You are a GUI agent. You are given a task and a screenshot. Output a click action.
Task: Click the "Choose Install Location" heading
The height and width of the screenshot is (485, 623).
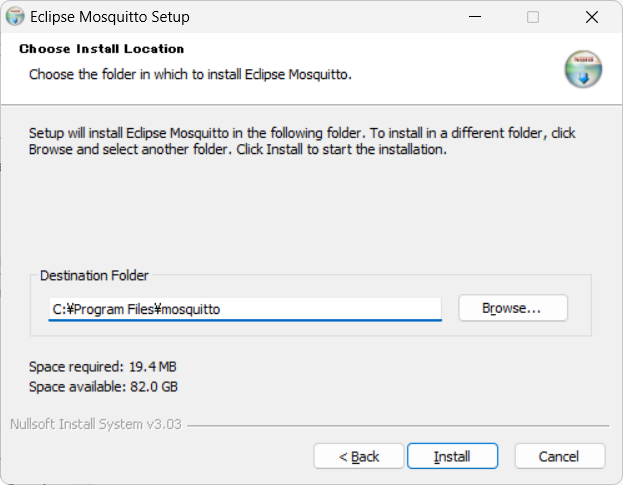point(102,49)
